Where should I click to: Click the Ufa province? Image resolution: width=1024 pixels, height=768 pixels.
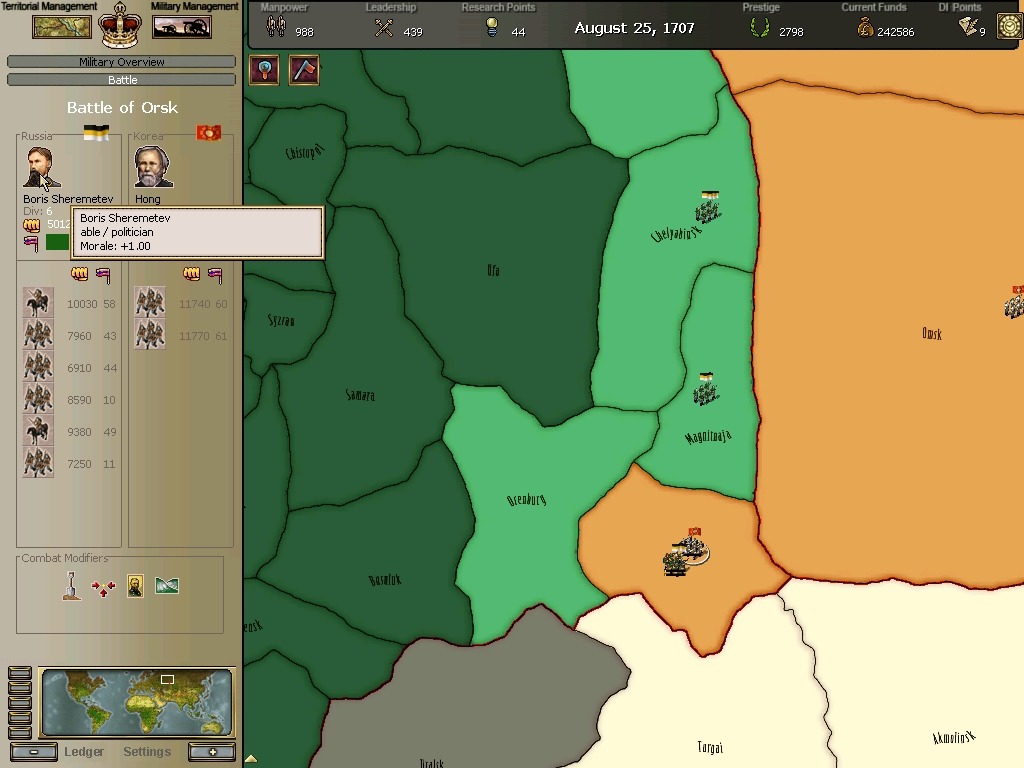494,270
